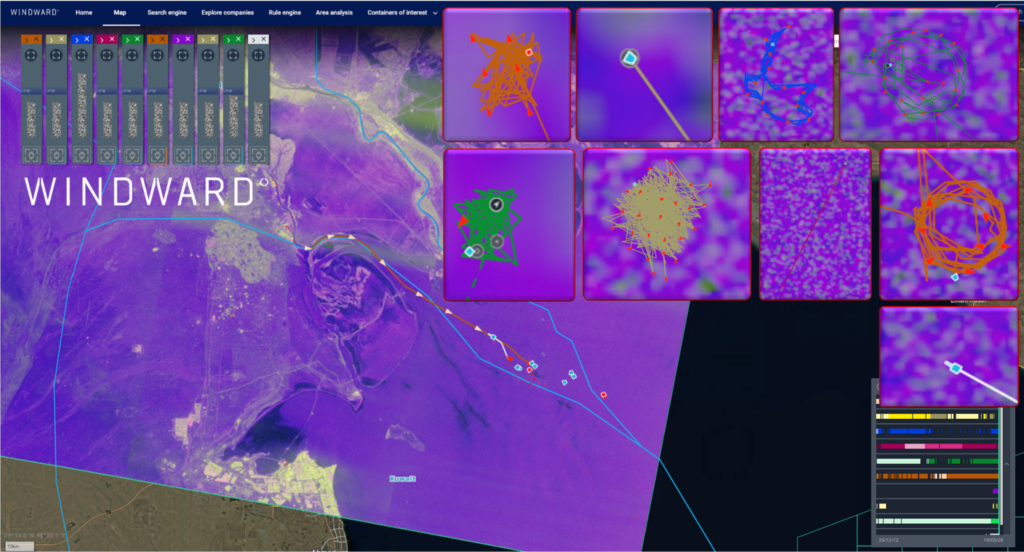Expand the blue vessel card chevron
1024x552 pixels.
click(76, 40)
